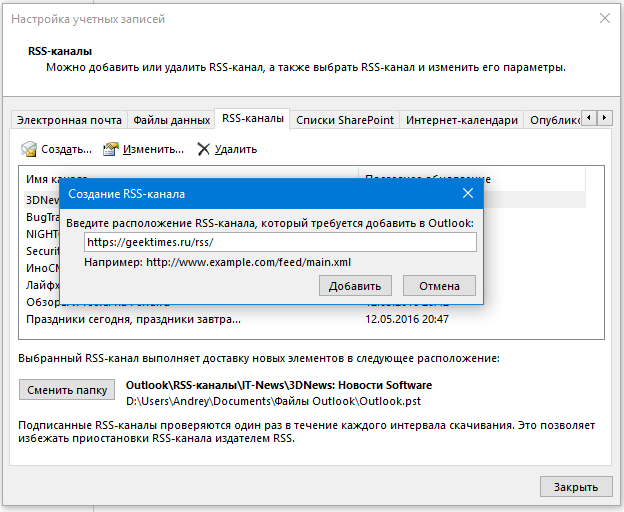Click the Создать... text label
Image resolution: width=624 pixels, height=512 pixels.
point(66,149)
